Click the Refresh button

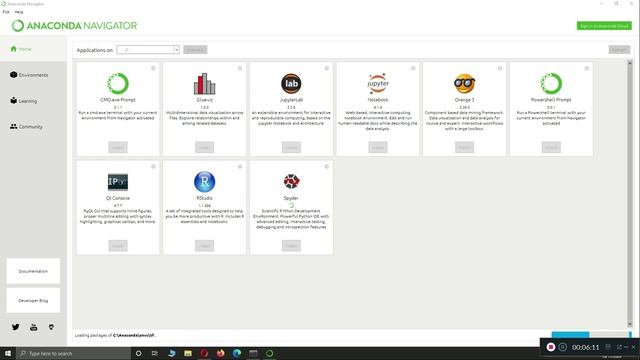(x=619, y=50)
